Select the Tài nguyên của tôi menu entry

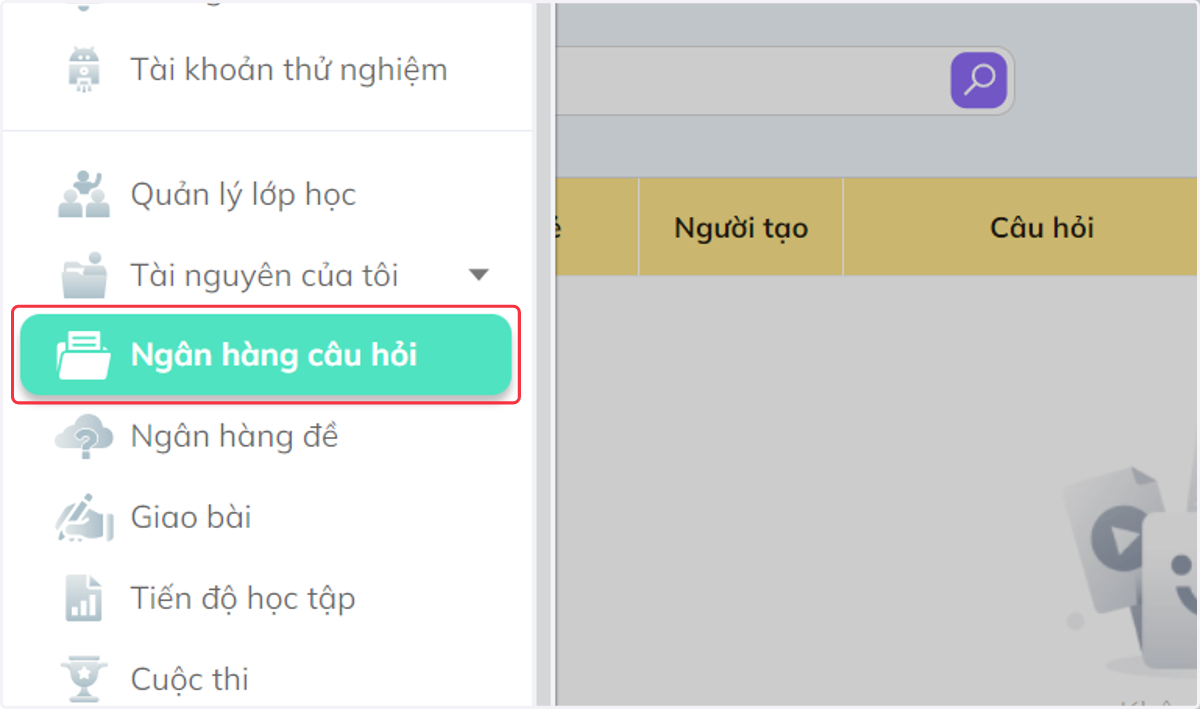(x=266, y=275)
